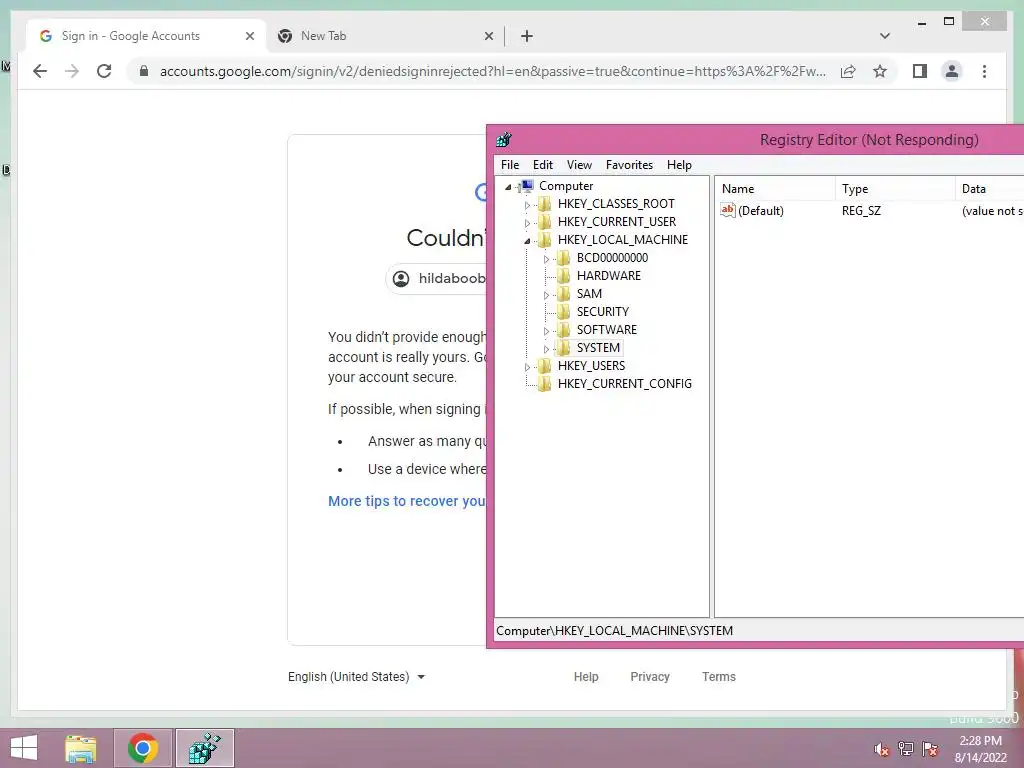Open the Chrome profile avatar icon
This screenshot has width=1024, height=768.
[x=952, y=71]
